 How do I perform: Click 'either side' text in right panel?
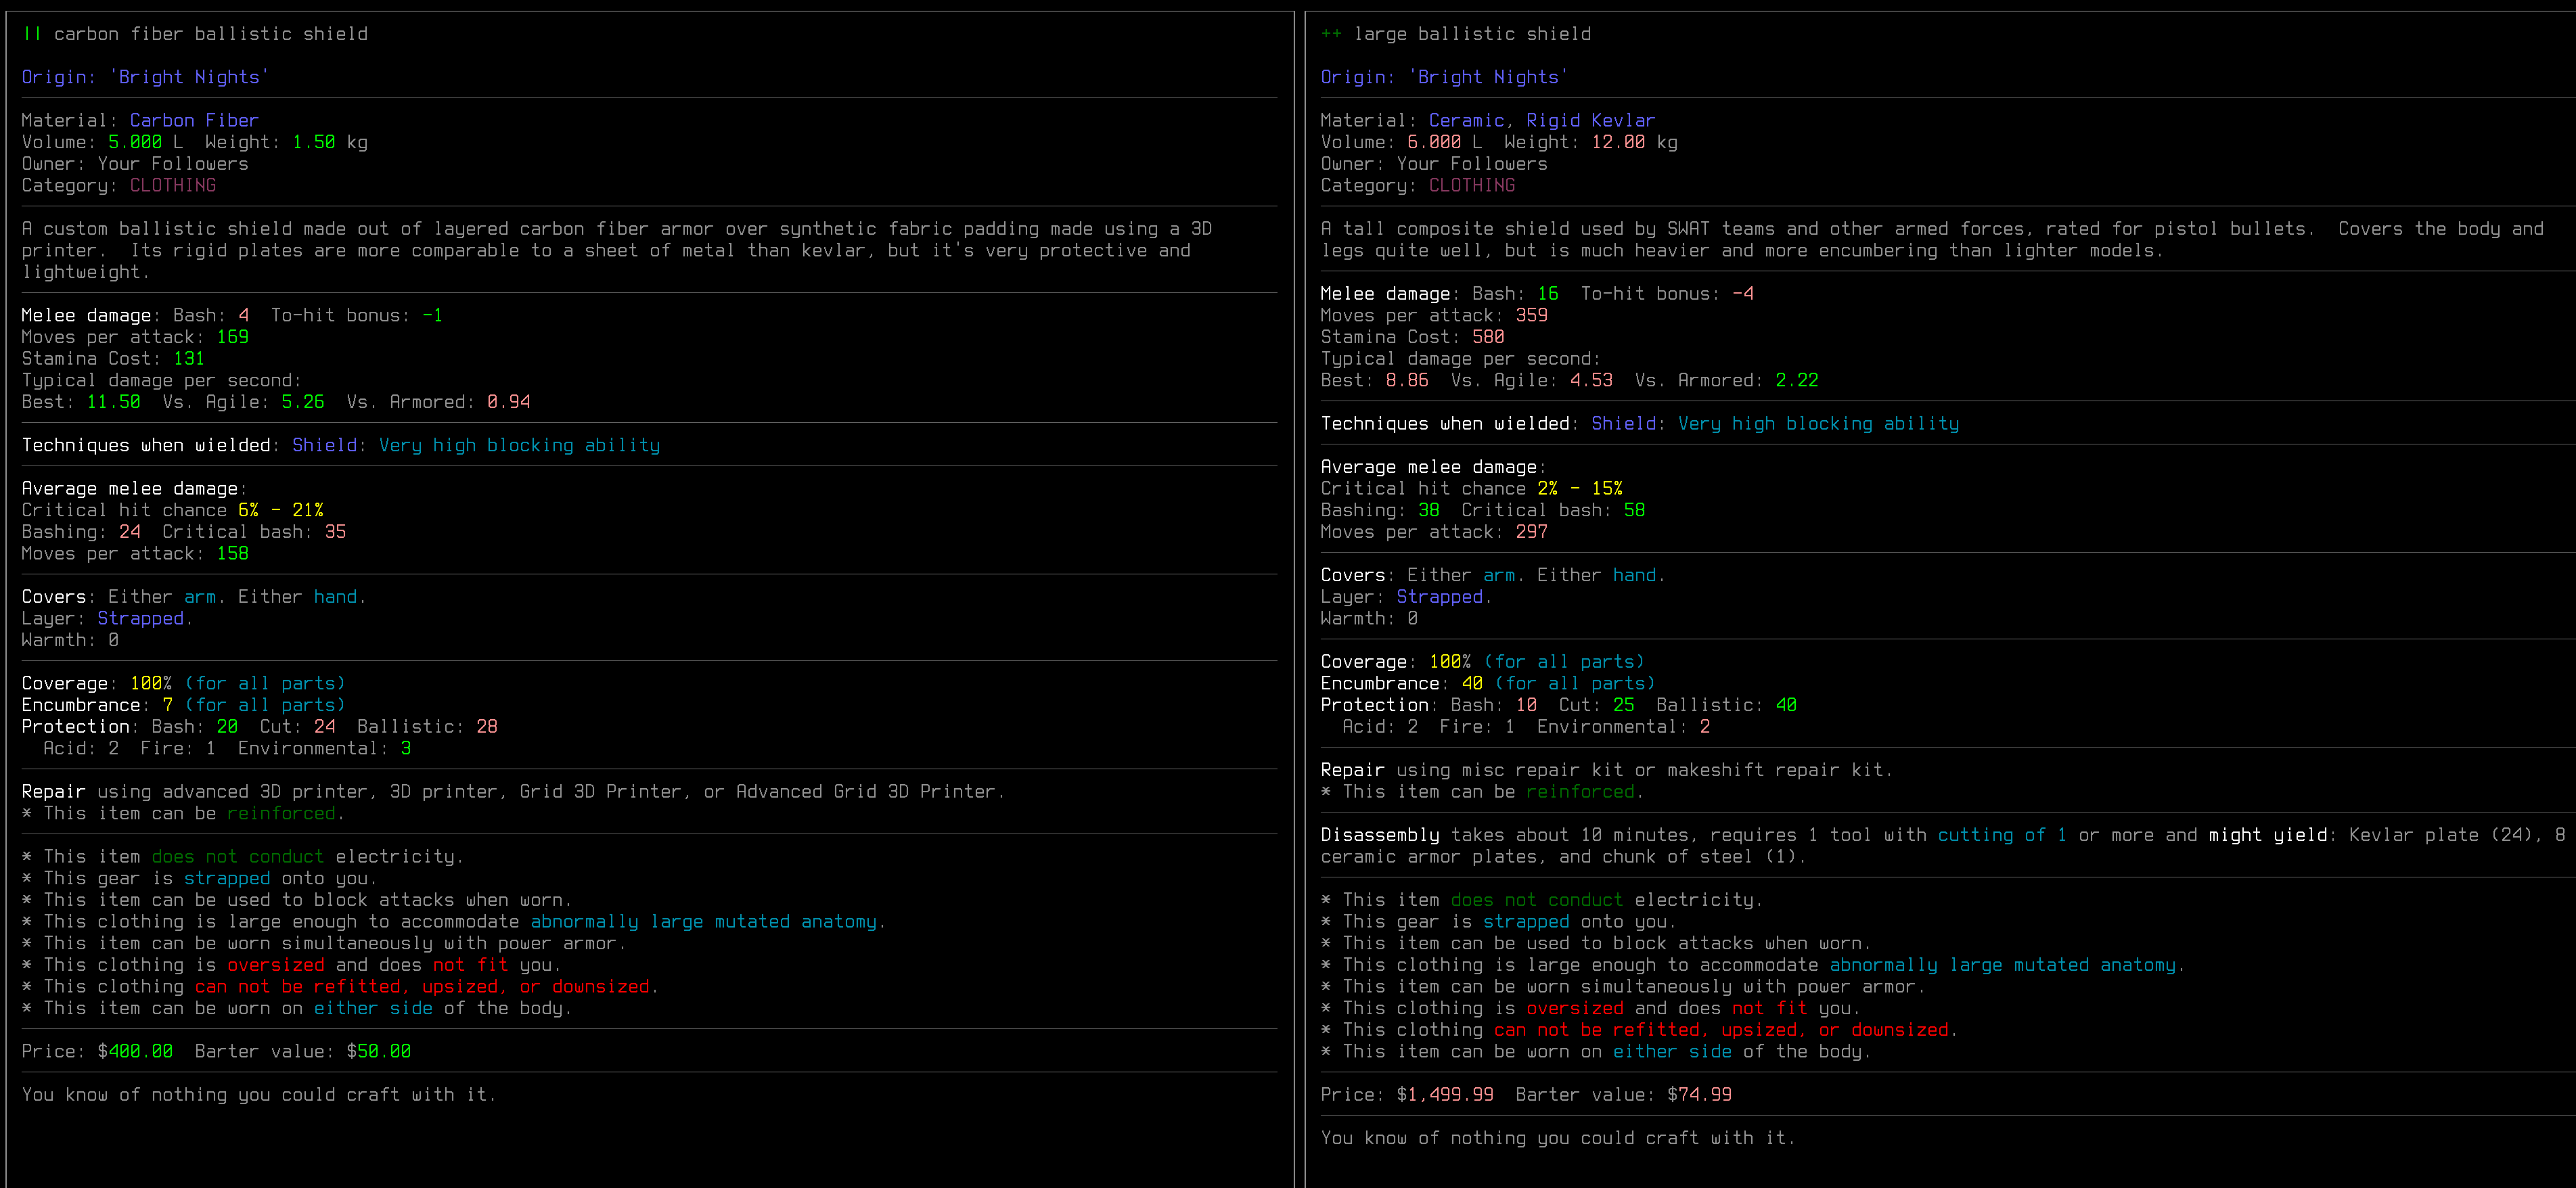(1672, 1051)
